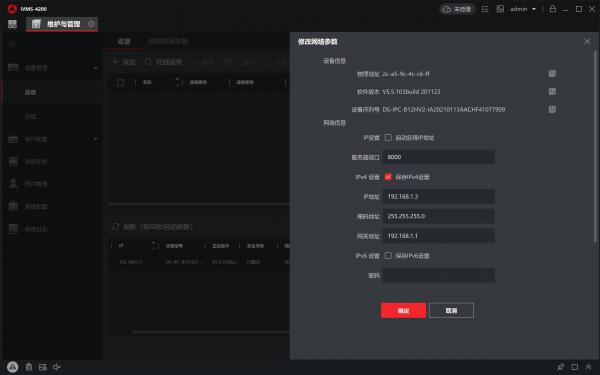Select the device tab above device list
This screenshot has height=375, width=600.
[x=124, y=42]
